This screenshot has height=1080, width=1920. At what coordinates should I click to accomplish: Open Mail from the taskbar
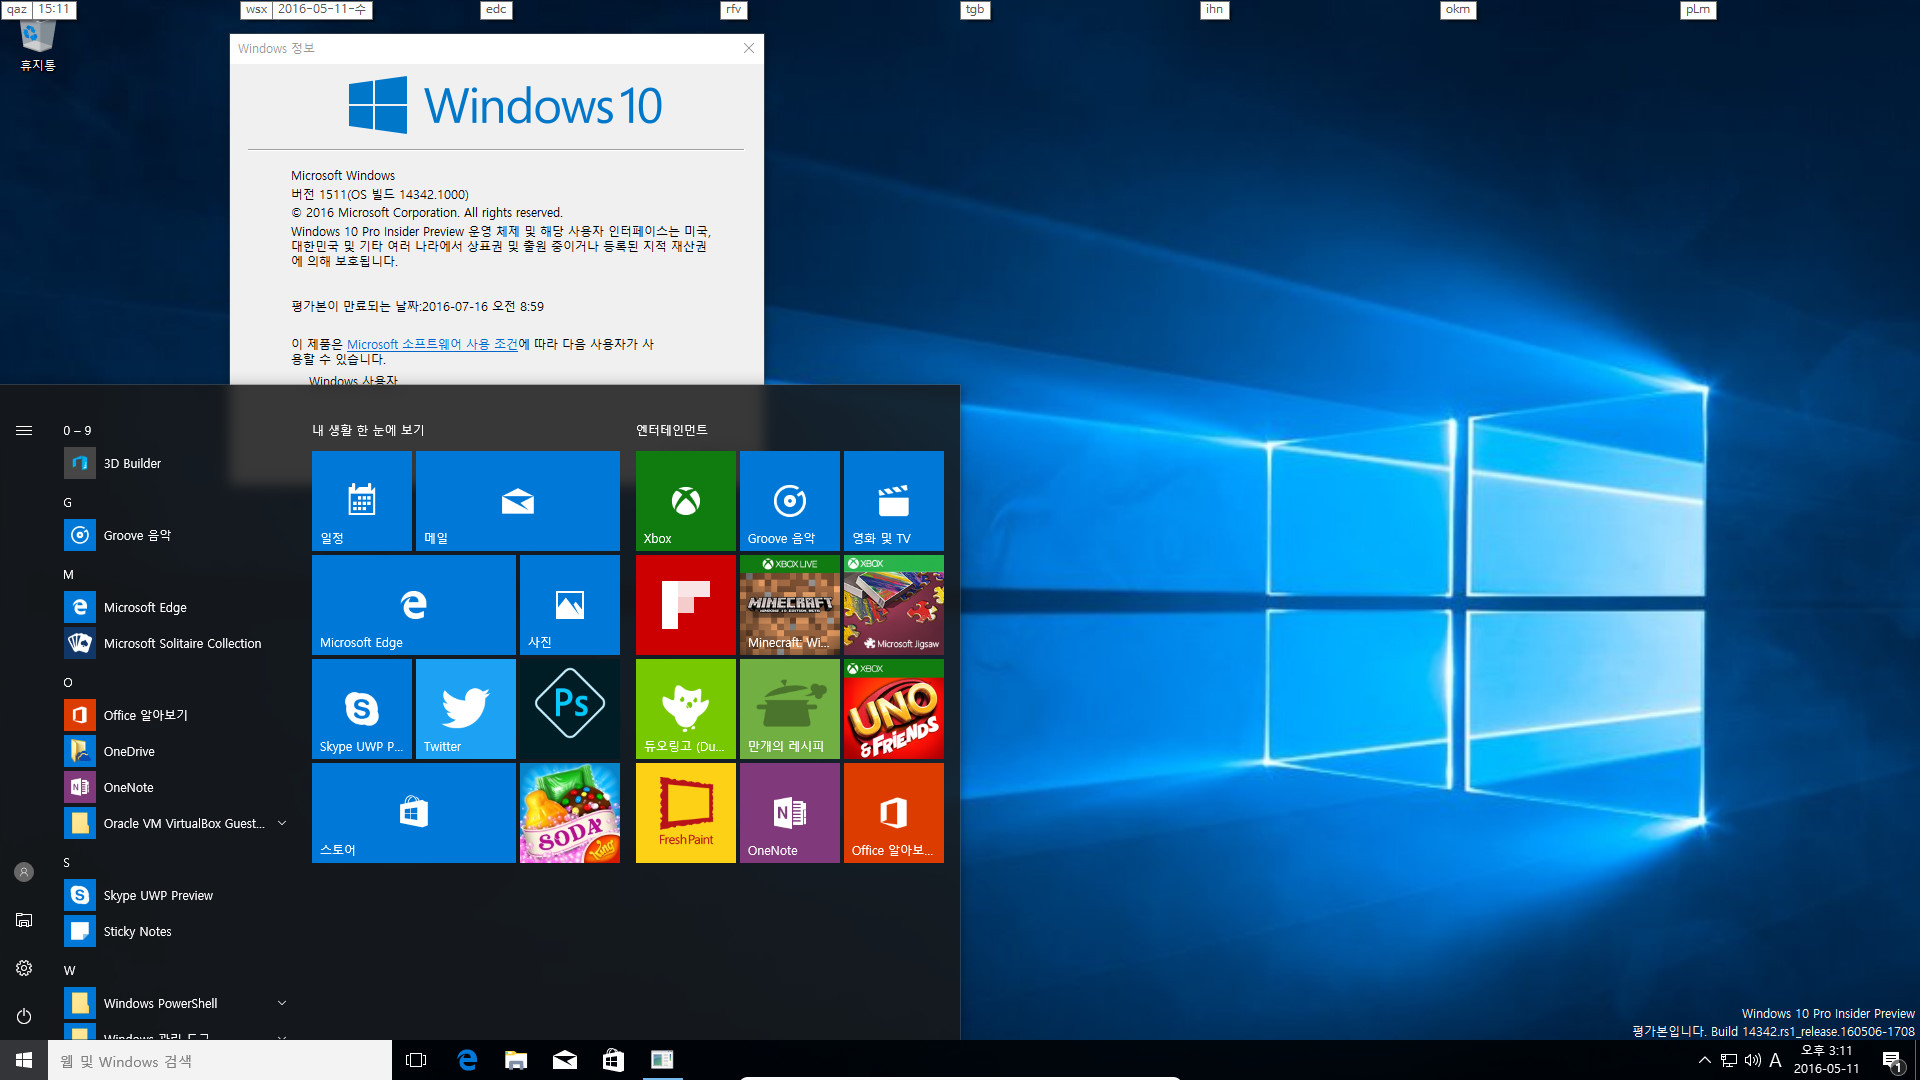[x=565, y=1060]
